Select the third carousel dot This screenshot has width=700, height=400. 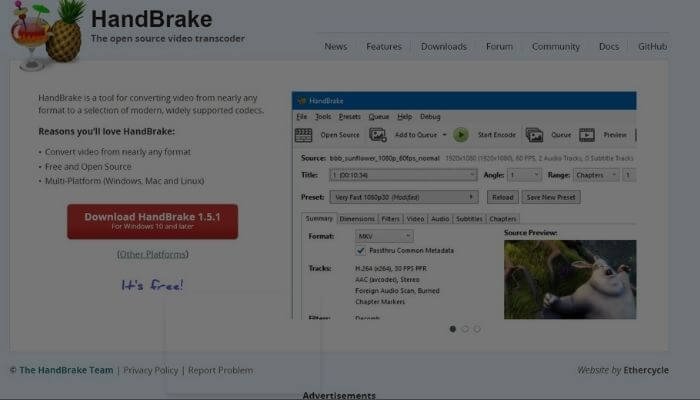[x=477, y=329]
